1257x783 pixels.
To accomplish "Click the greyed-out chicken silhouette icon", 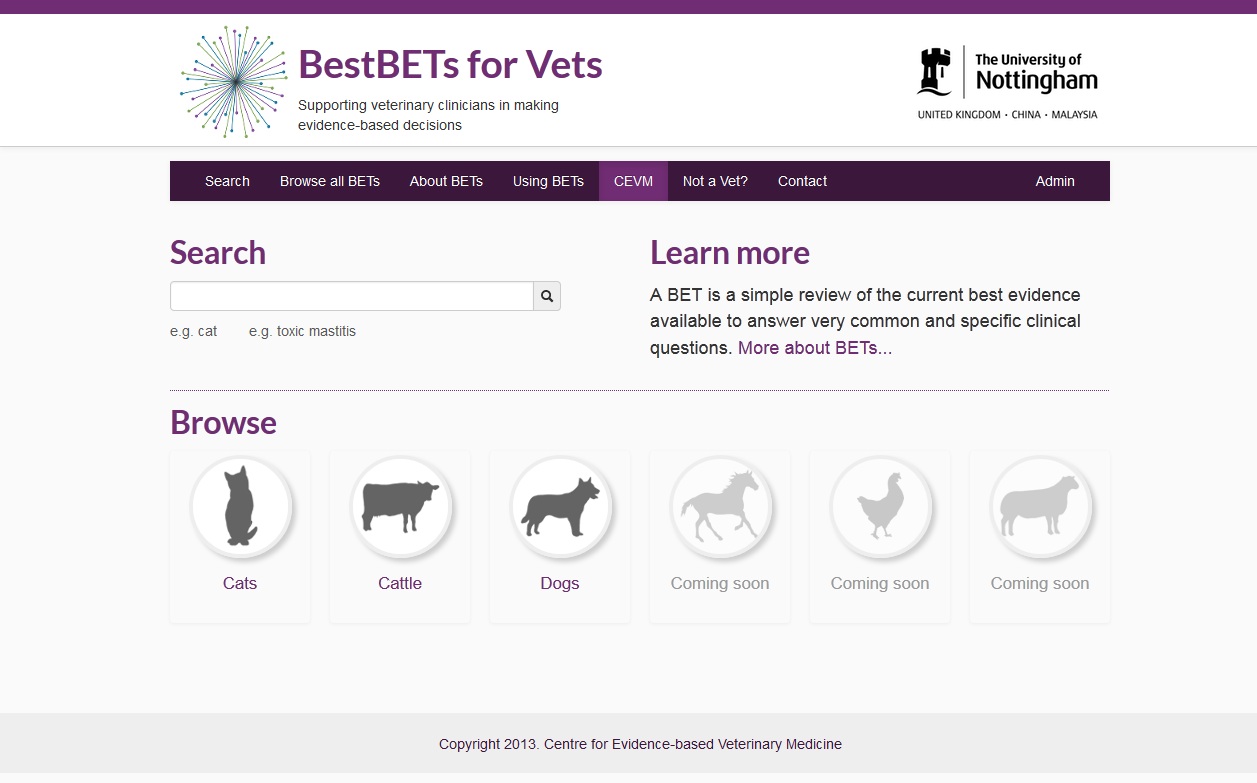I will pos(880,506).
